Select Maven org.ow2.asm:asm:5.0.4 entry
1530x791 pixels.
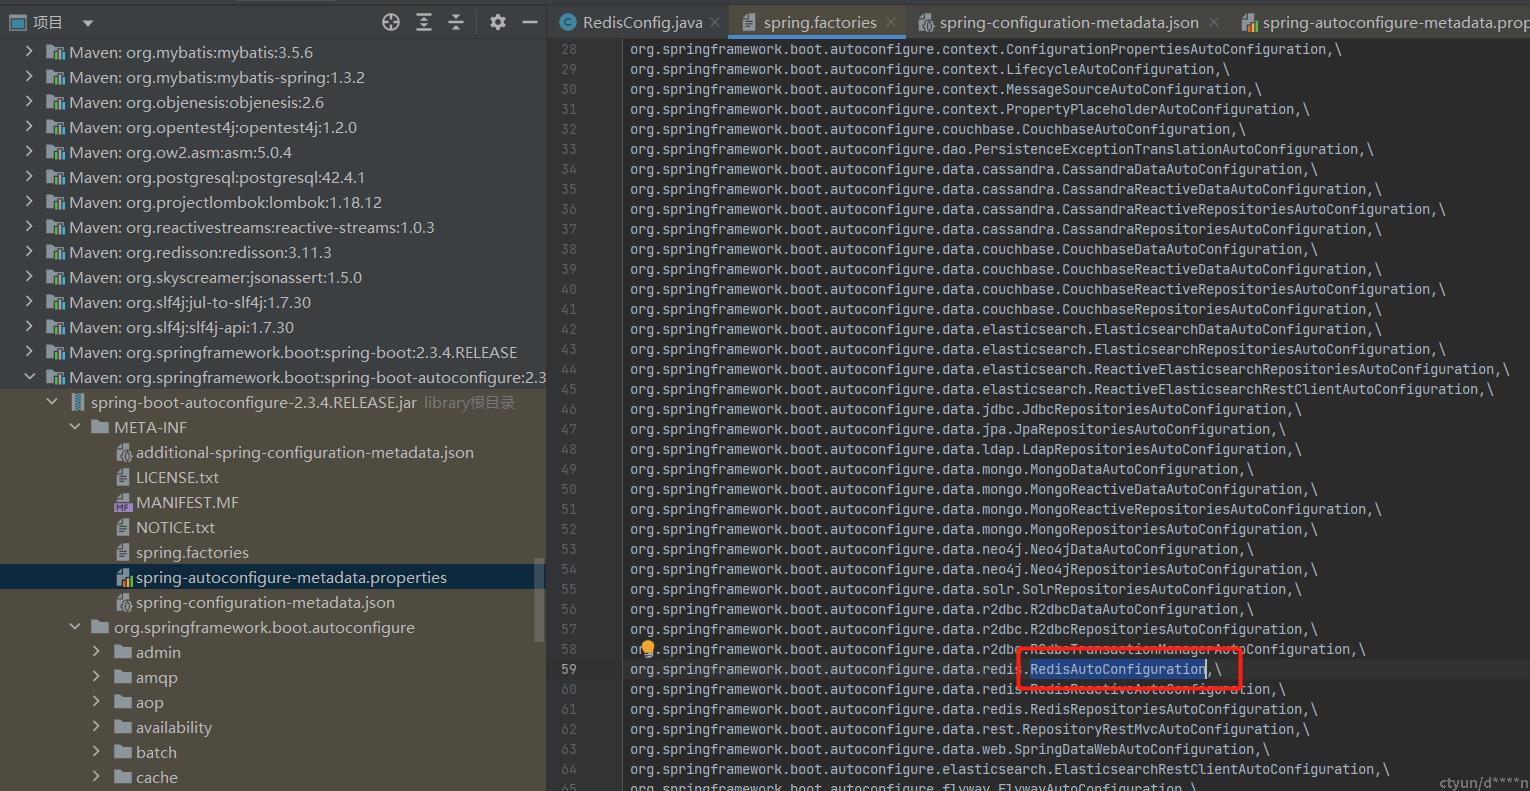coord(180,152)
